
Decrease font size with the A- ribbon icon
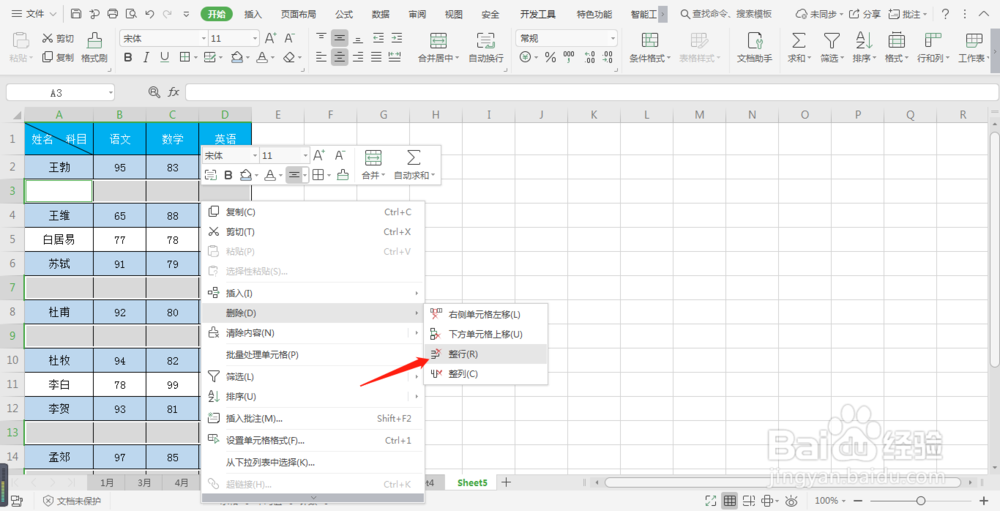click(x=290, y=38)
